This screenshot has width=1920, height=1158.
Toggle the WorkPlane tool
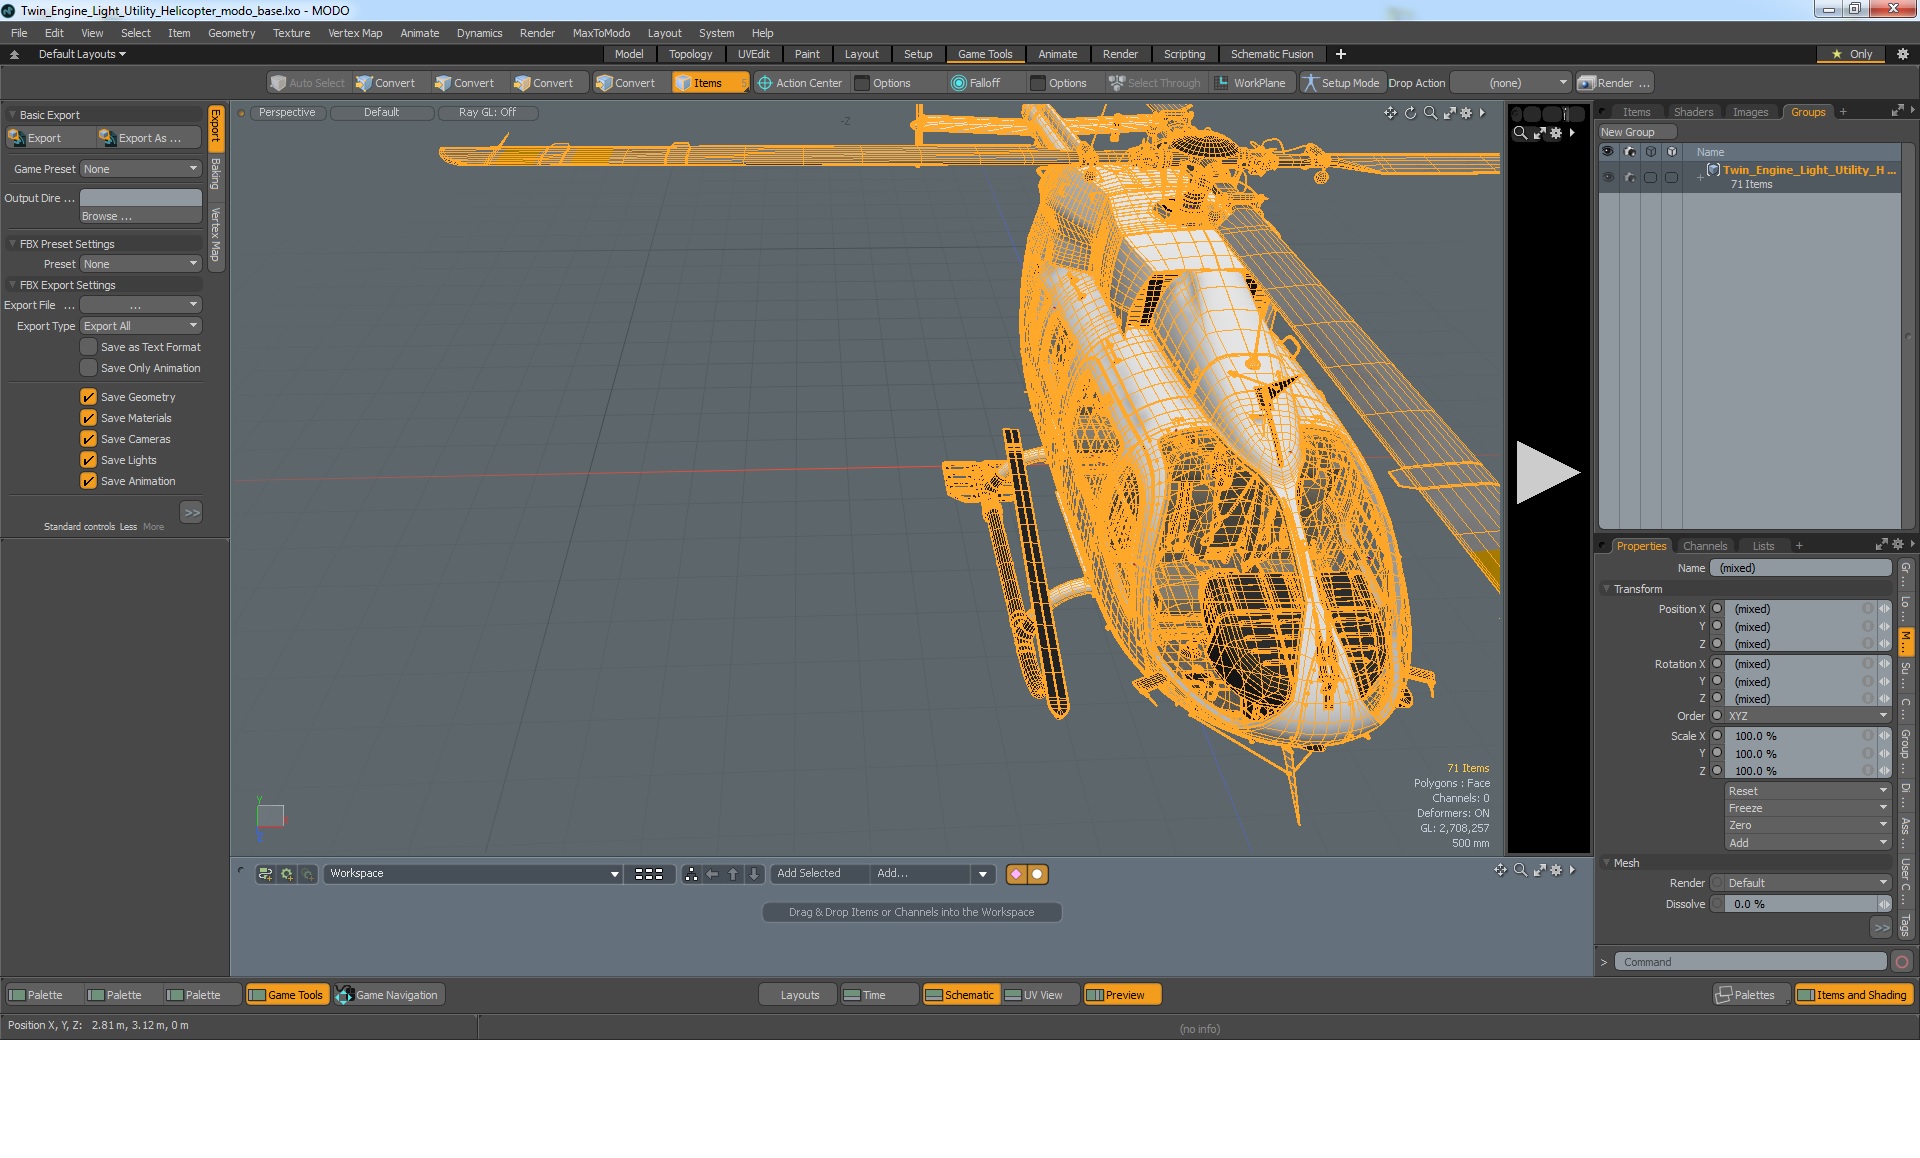[x=1249, y=83]
